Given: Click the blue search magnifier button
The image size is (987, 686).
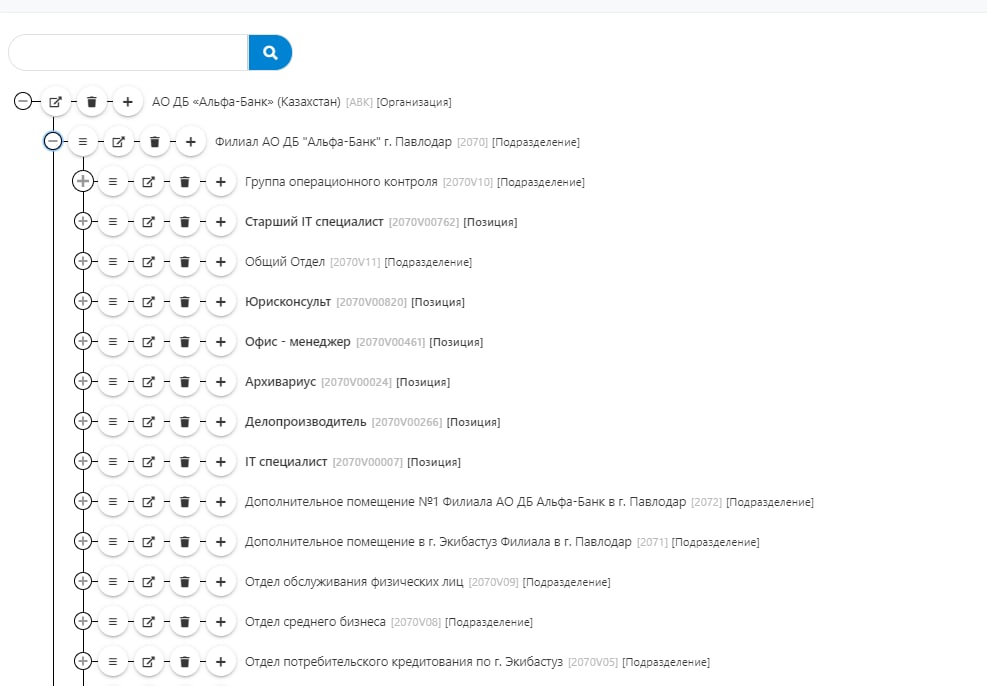Looking at the screenshot, I should pyautogui.click(x=270, y=53).
